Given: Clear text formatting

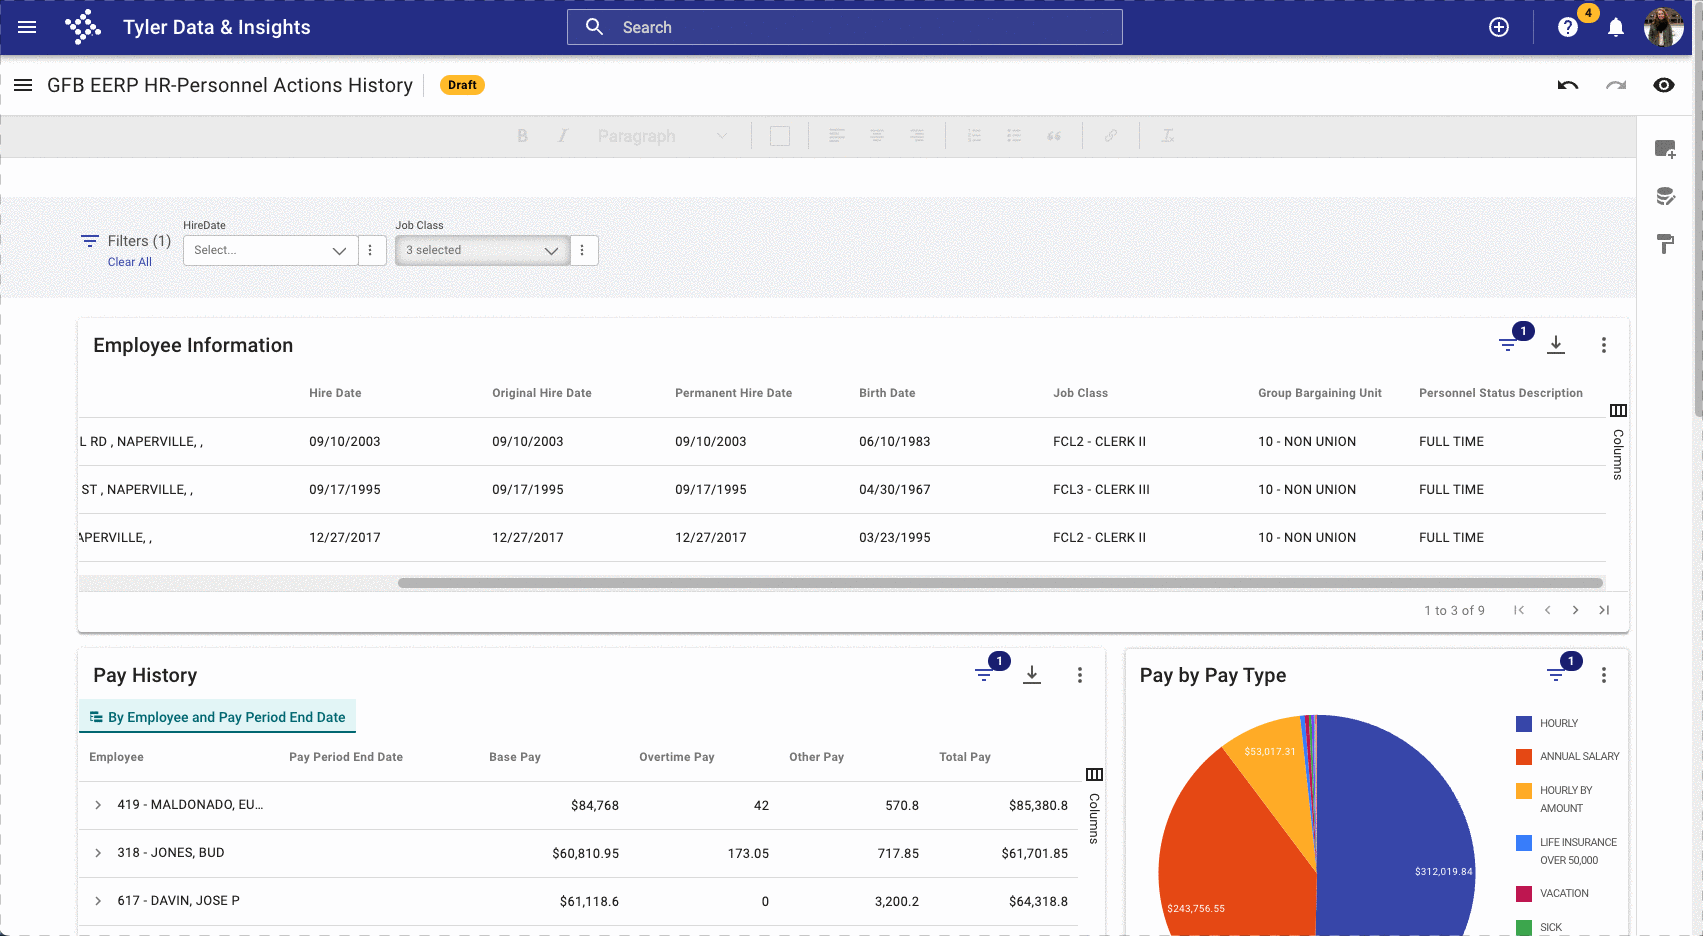Looking at the screenshot, I should click(1168, 136).
